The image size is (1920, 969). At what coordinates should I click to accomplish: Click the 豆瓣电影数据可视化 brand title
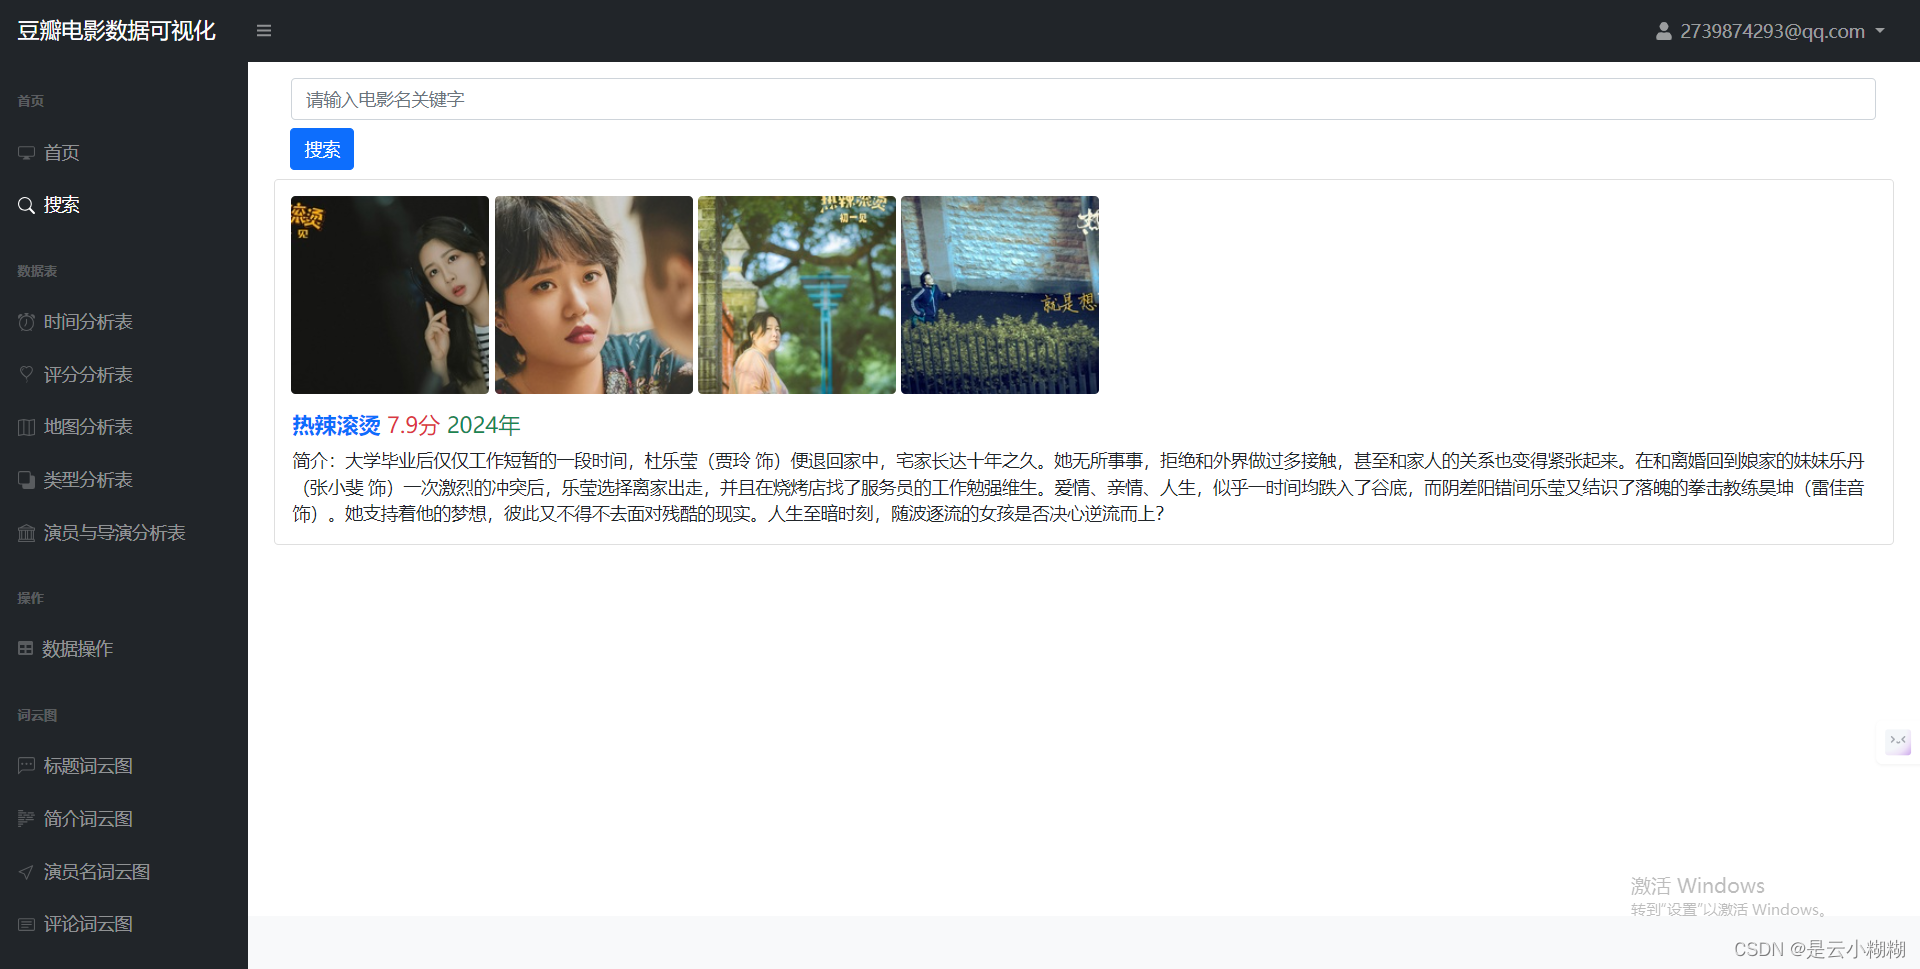[116, 31]
